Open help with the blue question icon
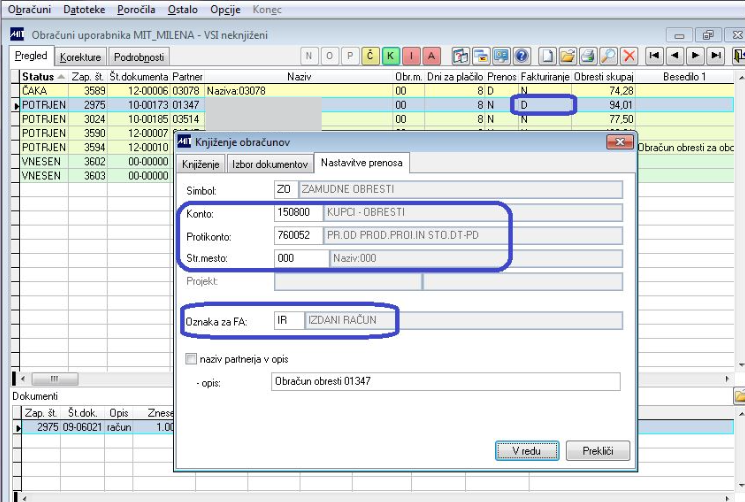 [x=522, y=56]
